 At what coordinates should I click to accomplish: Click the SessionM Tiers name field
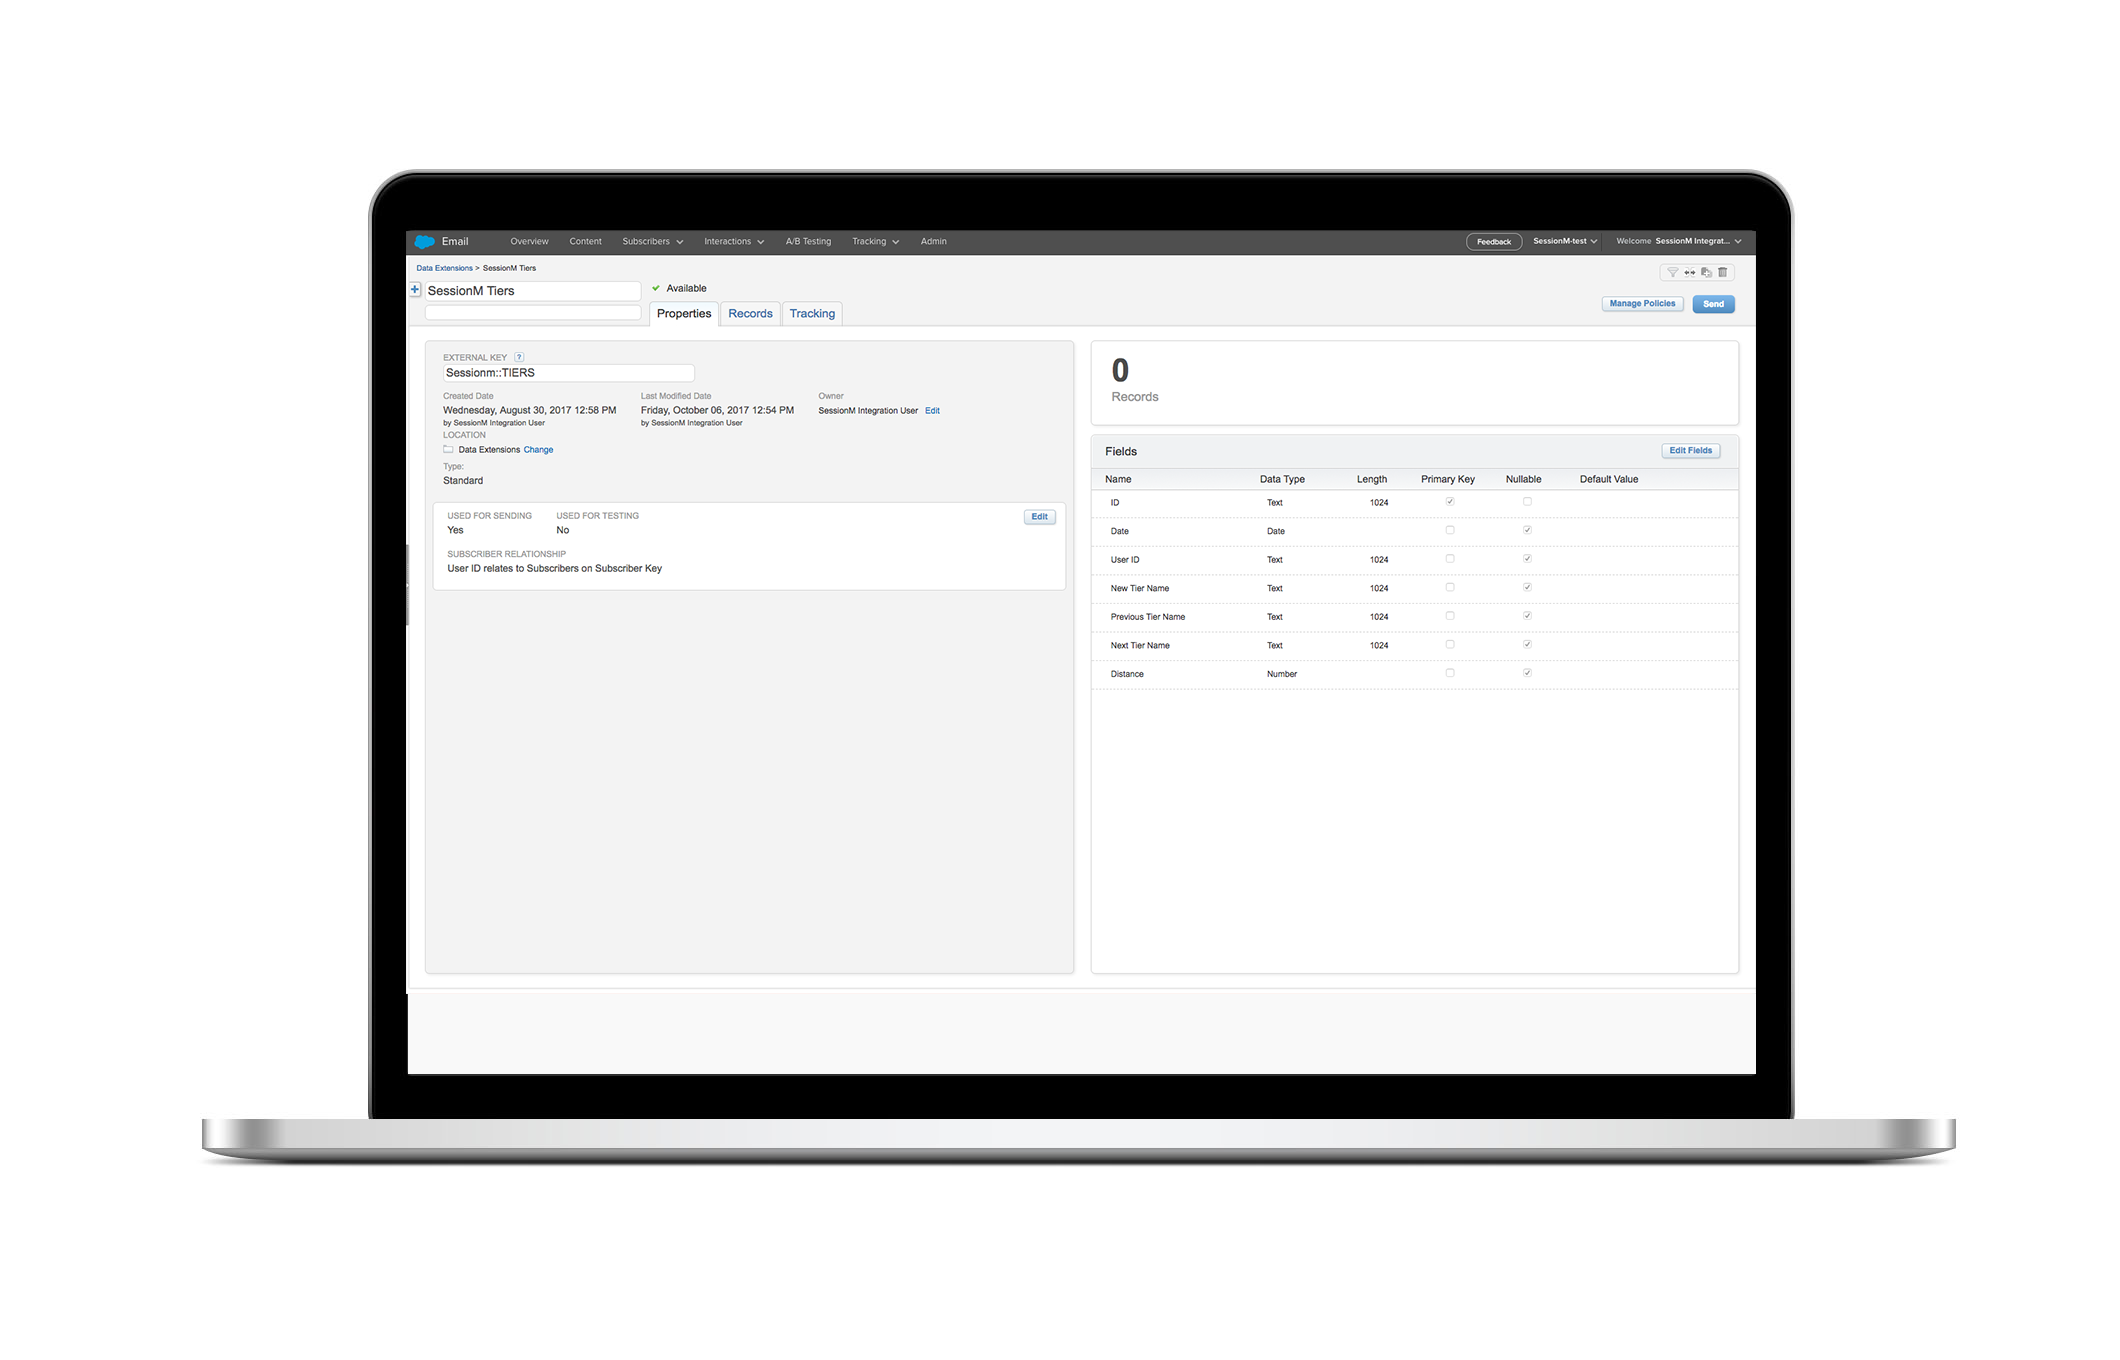(533, 291)
